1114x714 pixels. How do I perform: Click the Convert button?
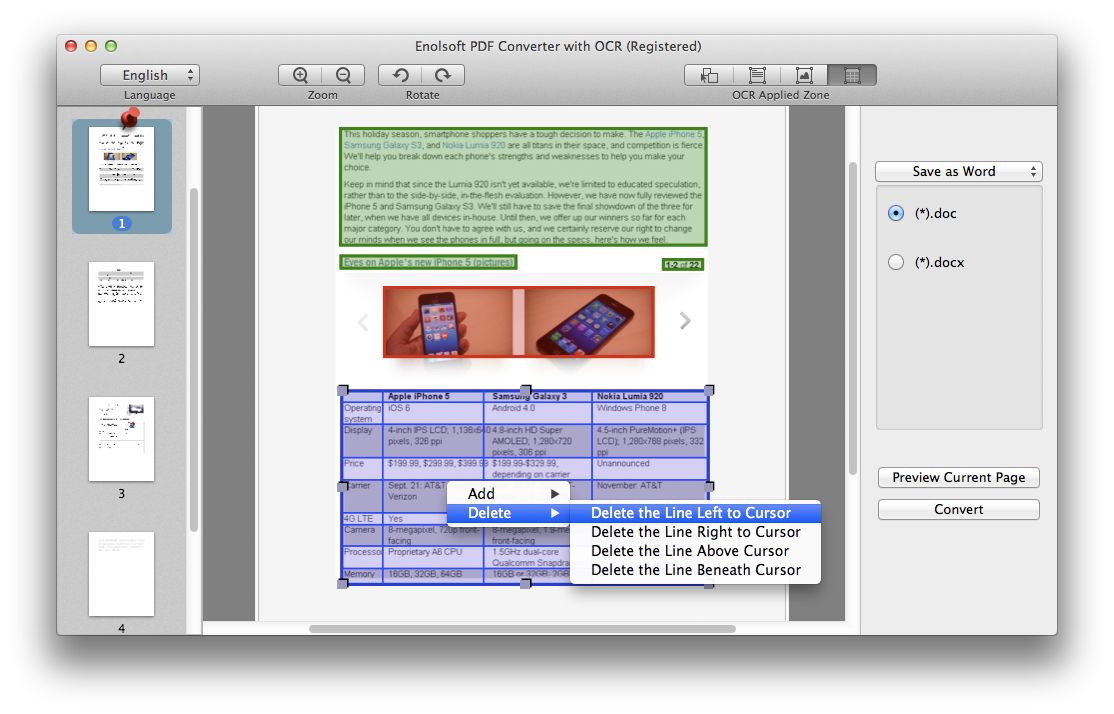click(958, 509)
